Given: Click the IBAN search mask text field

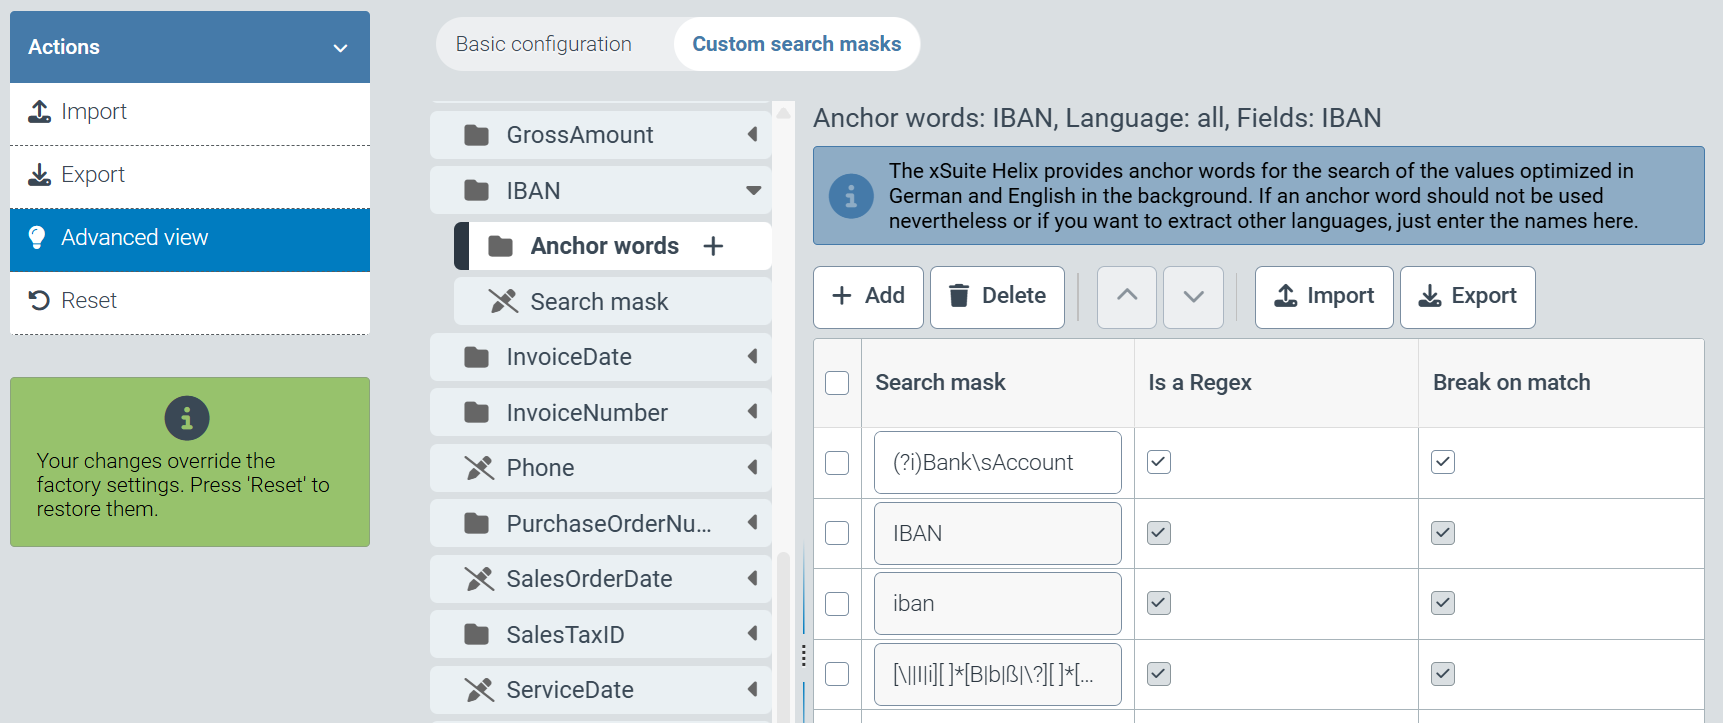Looking at the screenshot, I should [x=997, y=533].
